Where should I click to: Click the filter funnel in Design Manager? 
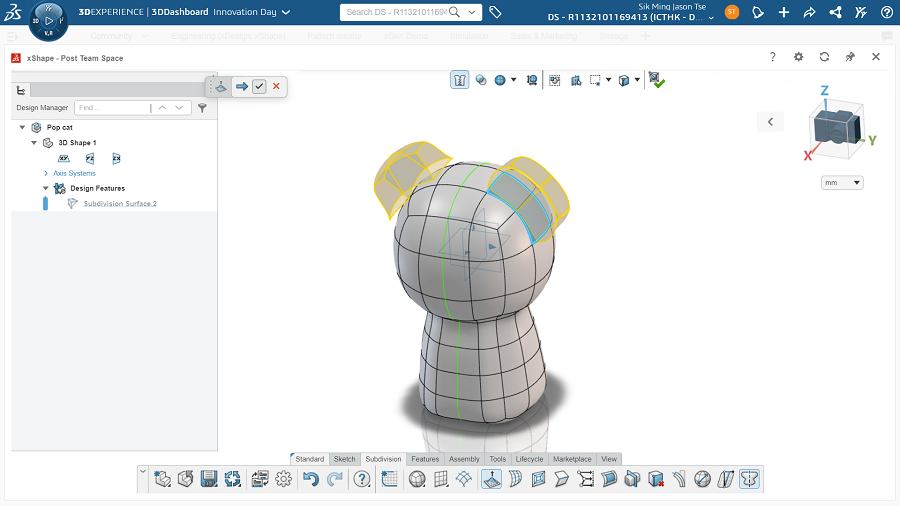click(202, 107)
